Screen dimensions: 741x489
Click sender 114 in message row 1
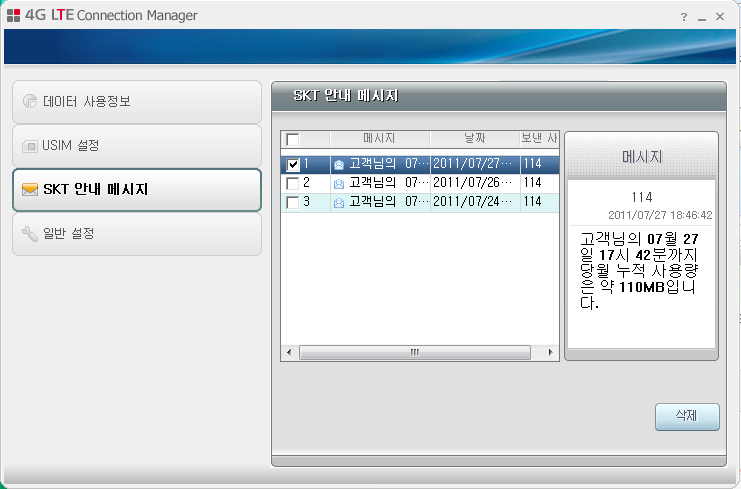[x=533, y=164]
